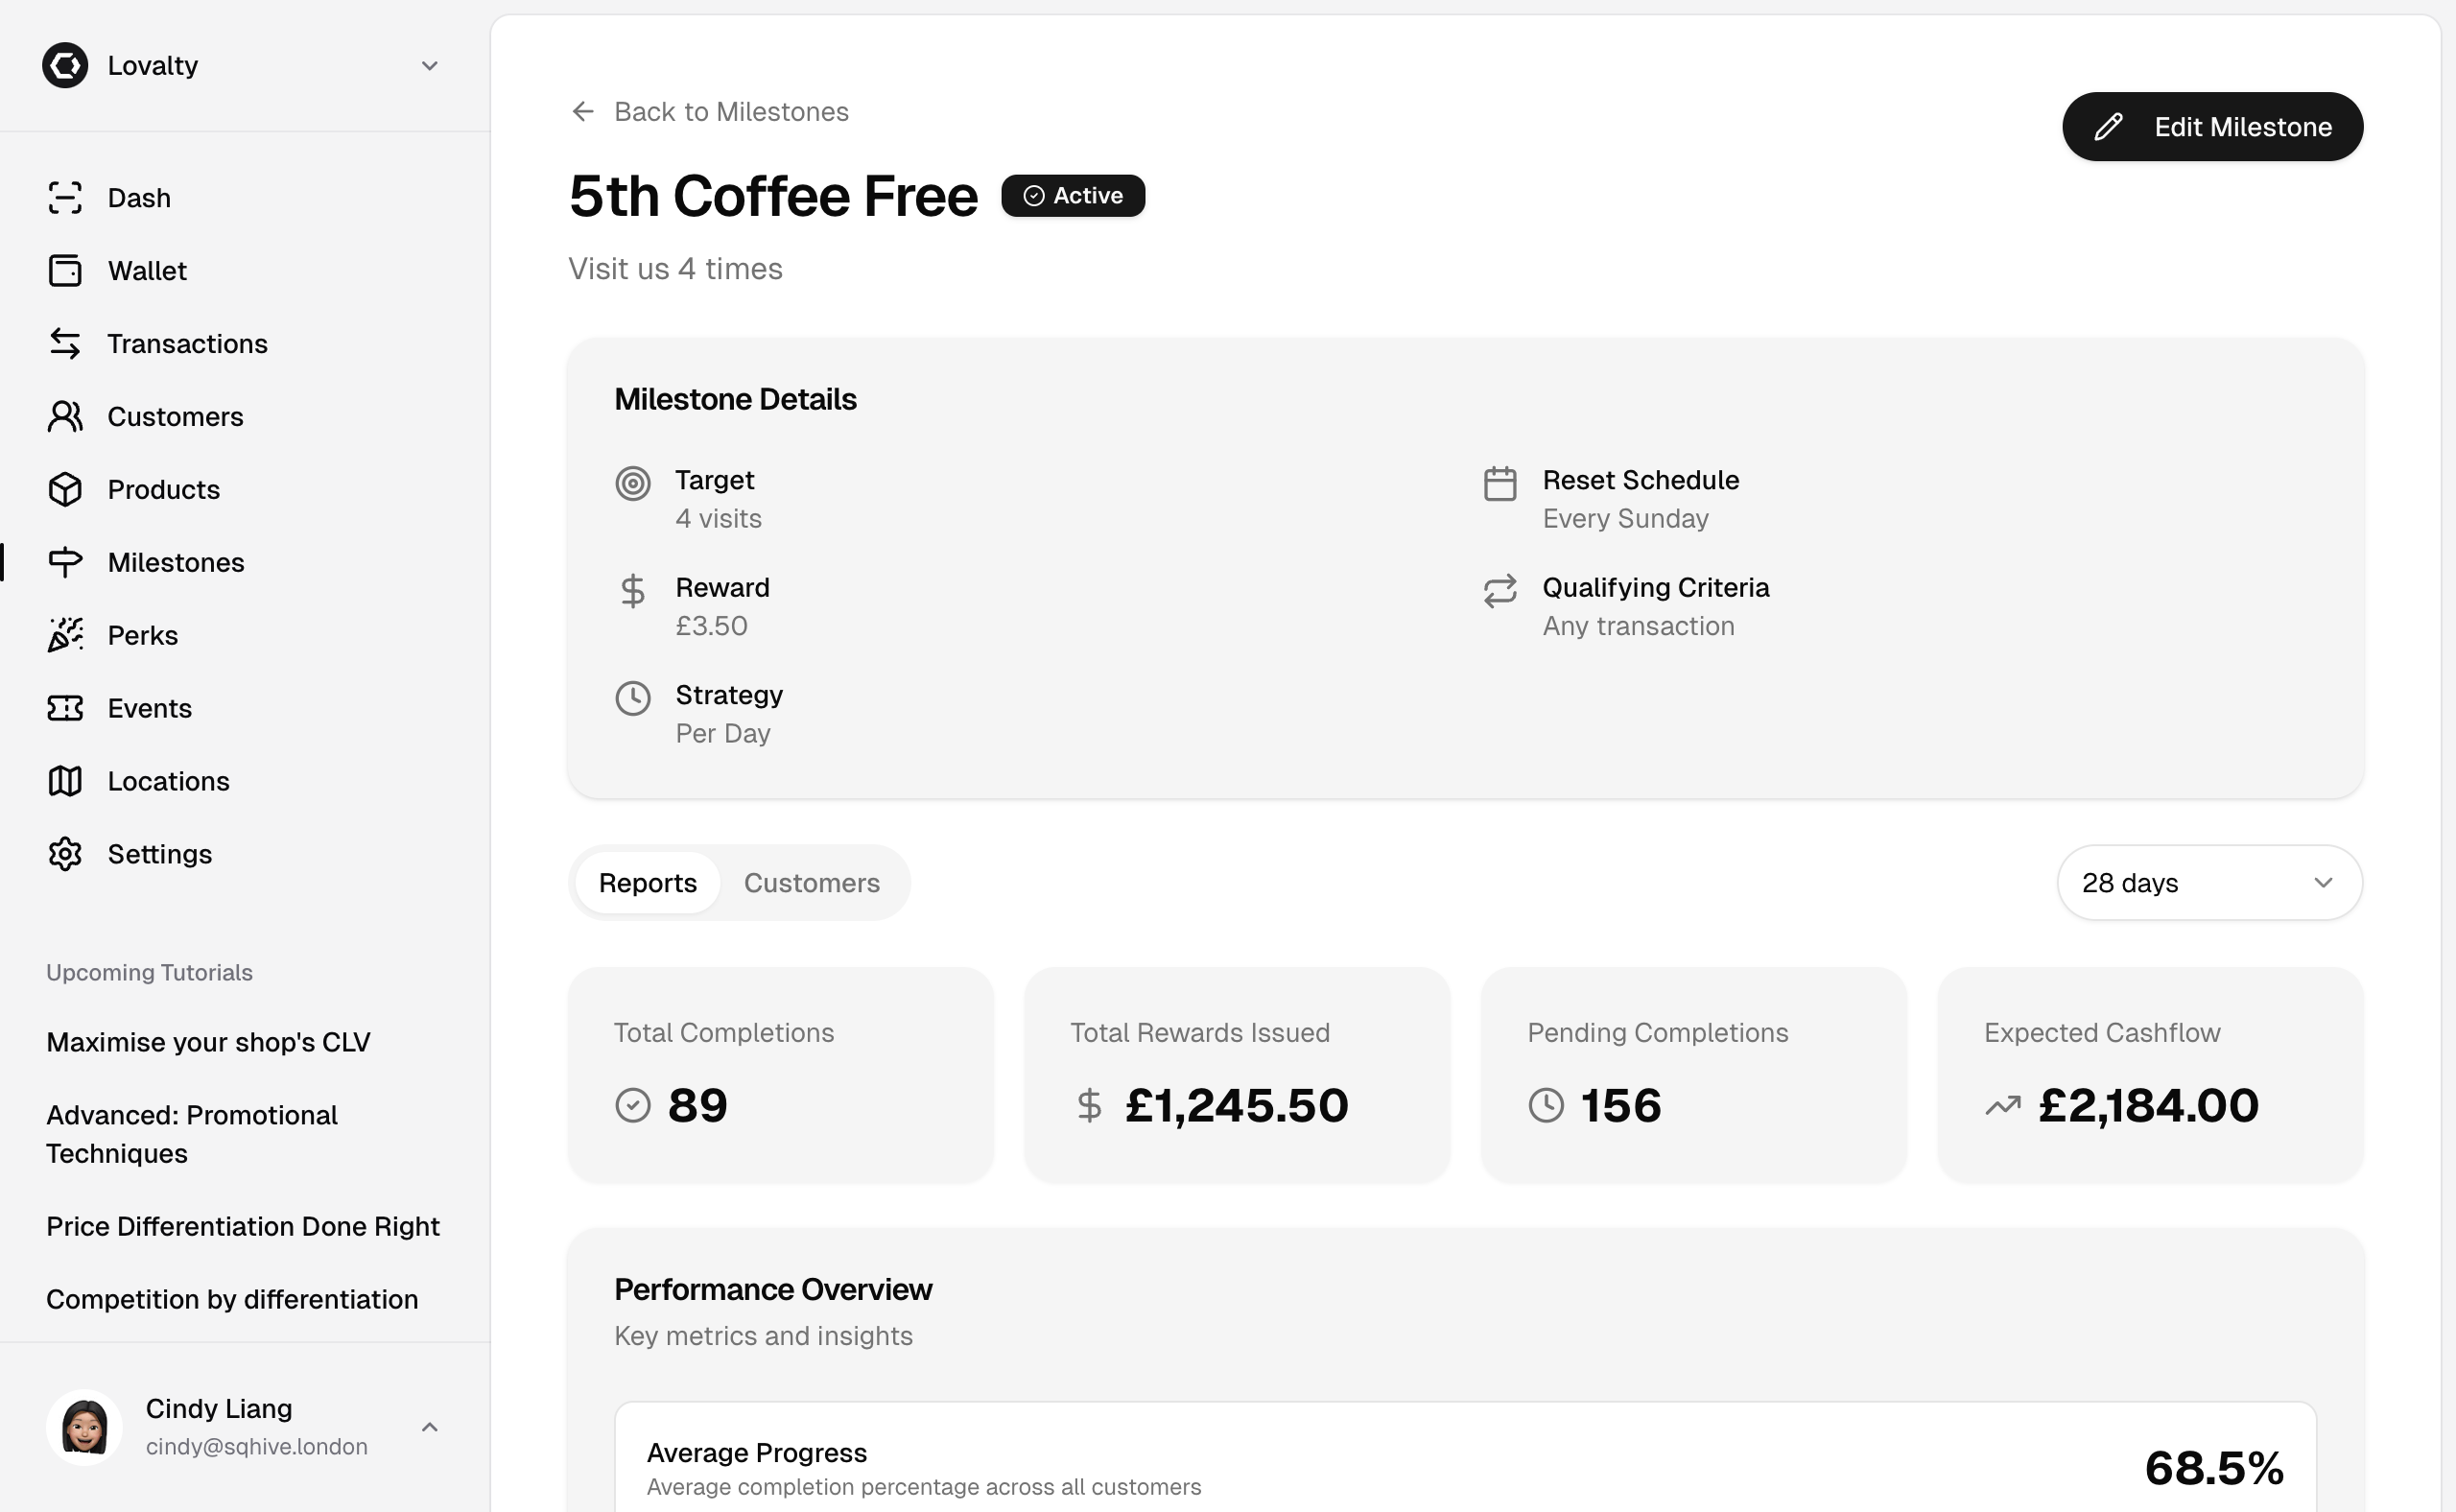Click the Events ticket icon

pyautogui.click(x=65, y=708)
